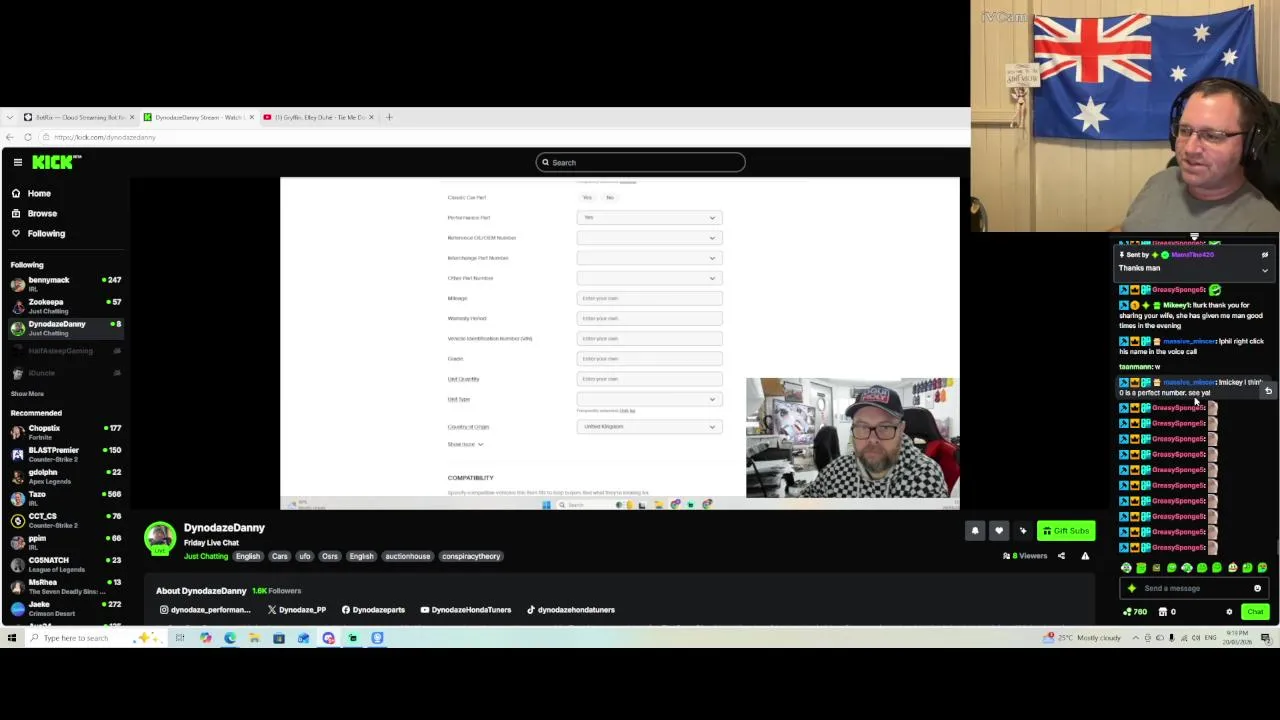Open the Performance Part dropdown
1280x720 pixels.
pyautogui.click(x=649, y=217)
